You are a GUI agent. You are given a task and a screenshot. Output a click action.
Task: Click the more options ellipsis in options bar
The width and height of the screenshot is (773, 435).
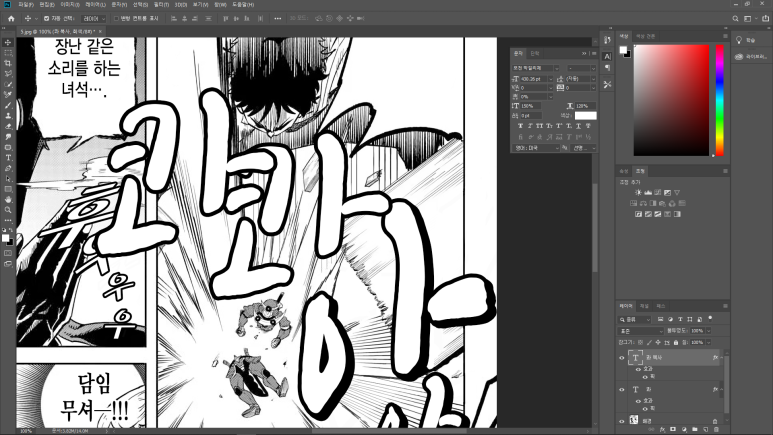[278, 18]
